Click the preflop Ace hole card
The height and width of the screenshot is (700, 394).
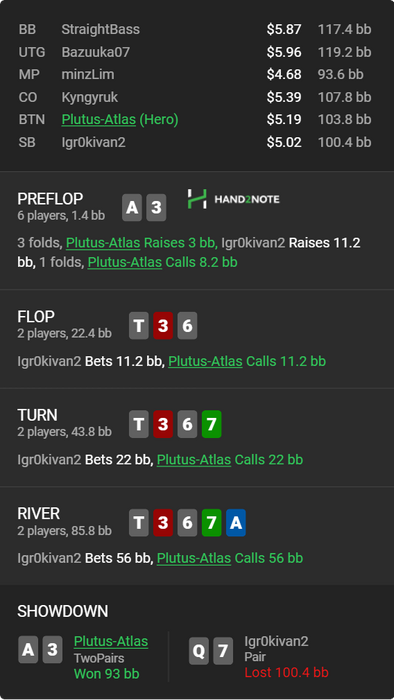132,208
